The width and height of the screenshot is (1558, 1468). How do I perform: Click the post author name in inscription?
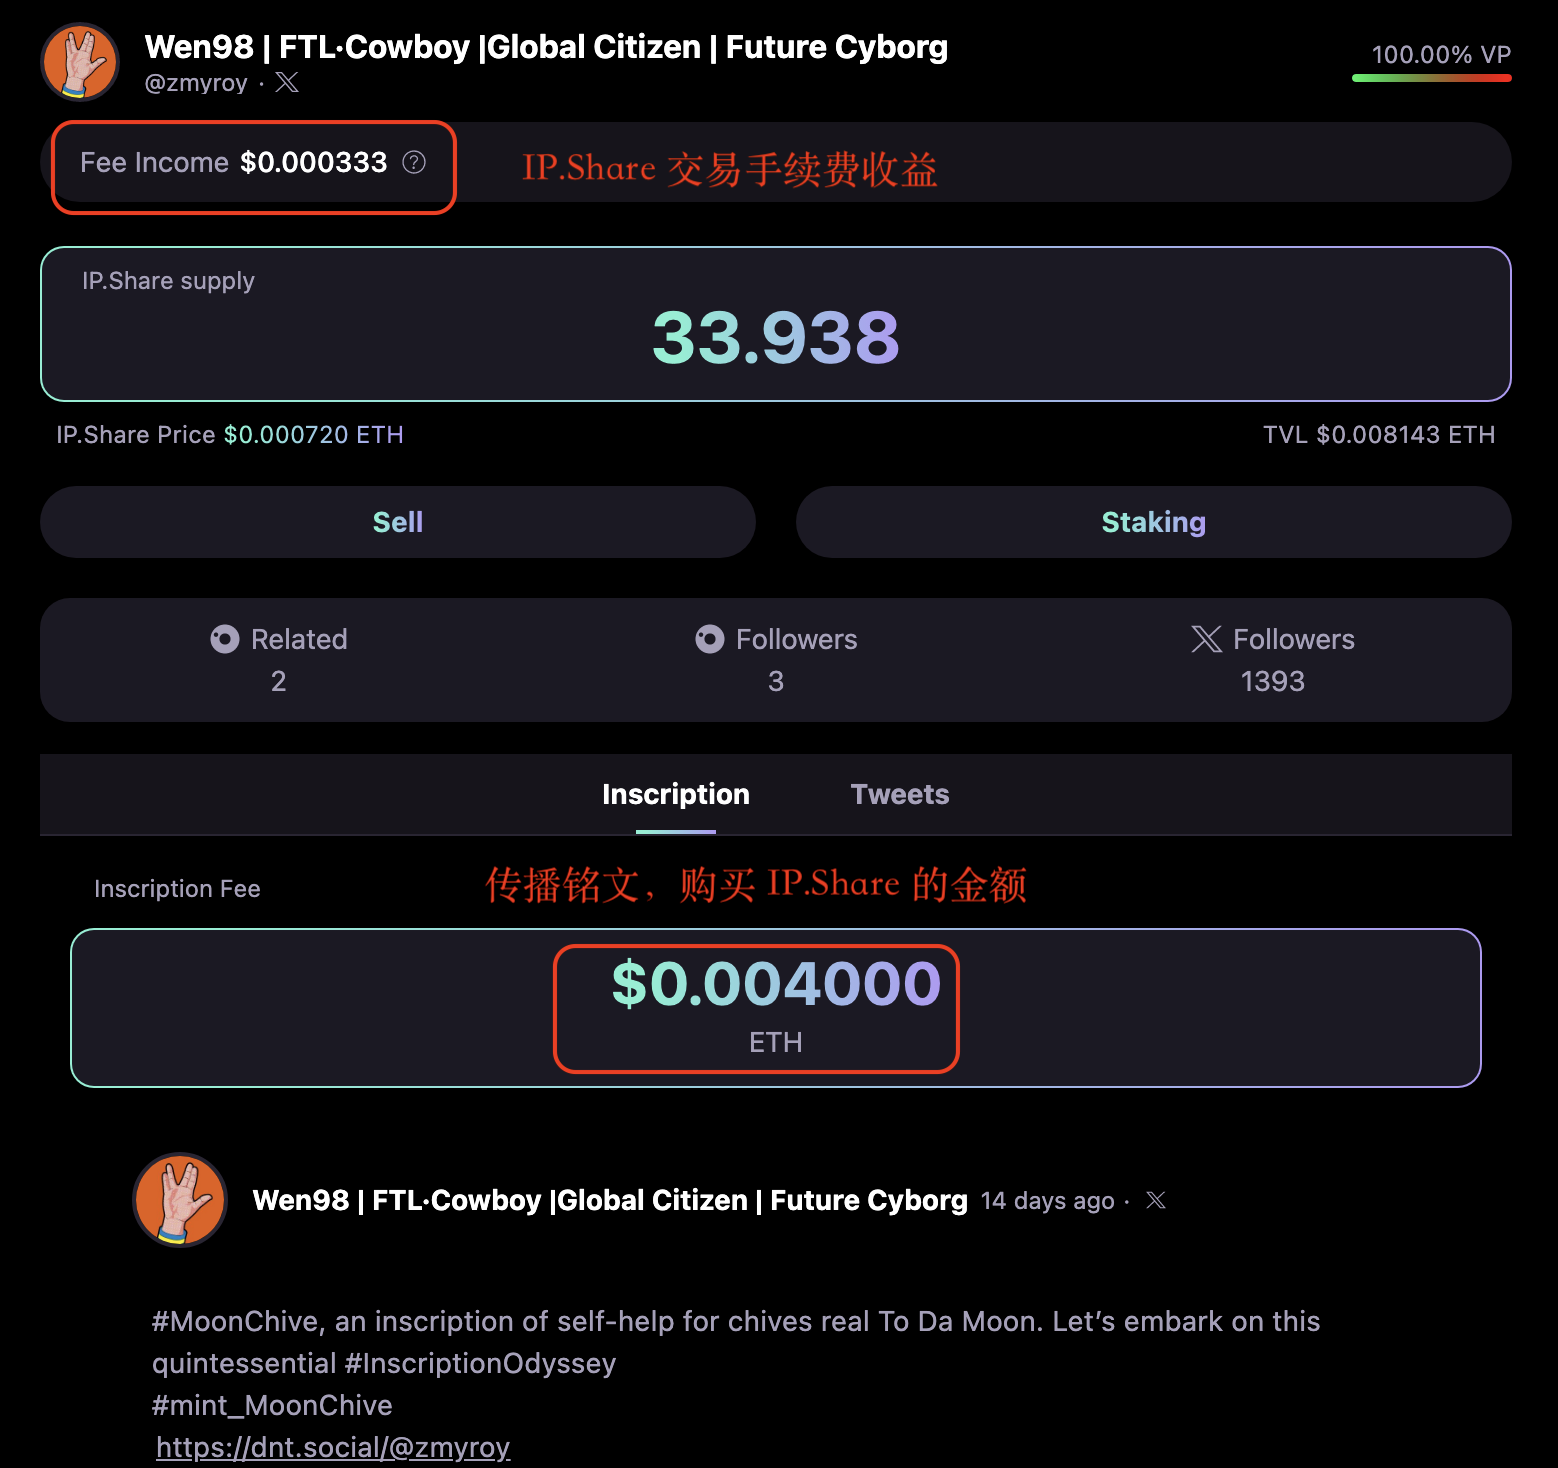pos(610,1200)
